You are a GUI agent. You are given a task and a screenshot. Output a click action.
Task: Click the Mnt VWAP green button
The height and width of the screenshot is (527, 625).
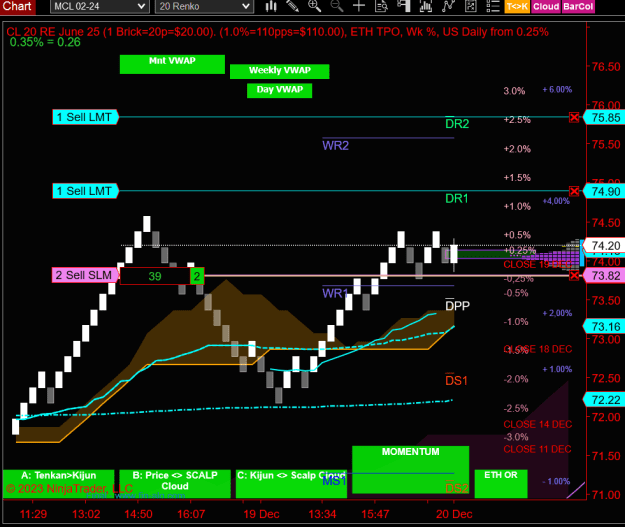click(172, 64)
